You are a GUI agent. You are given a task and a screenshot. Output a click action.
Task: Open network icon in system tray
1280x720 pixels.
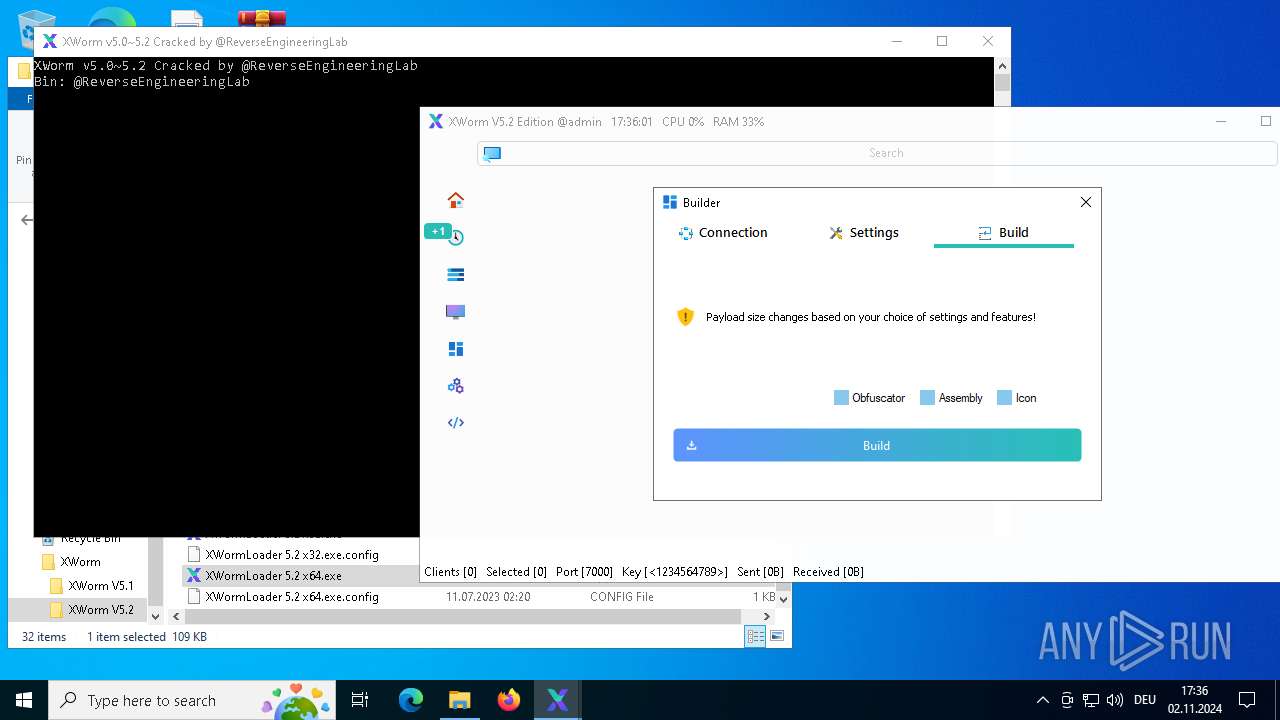(x=1091, y=700)
